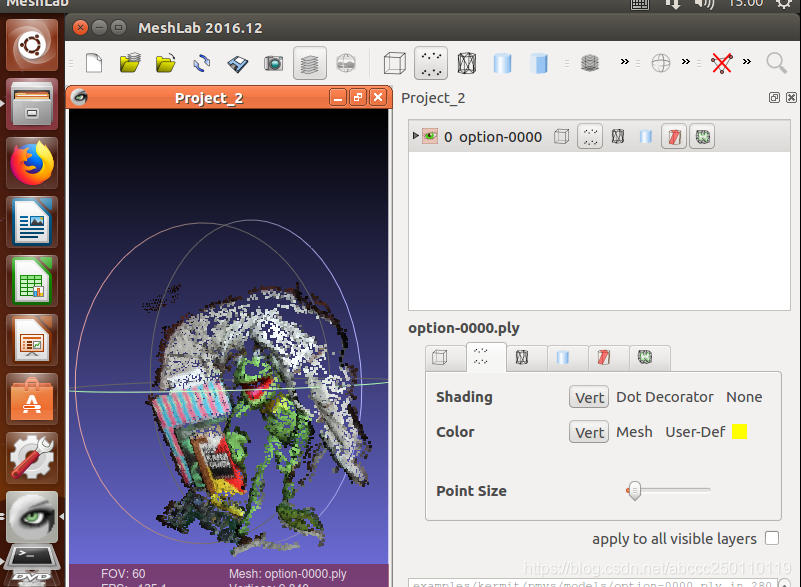Open LibreOffice Writer from the dock

[32, 222]
